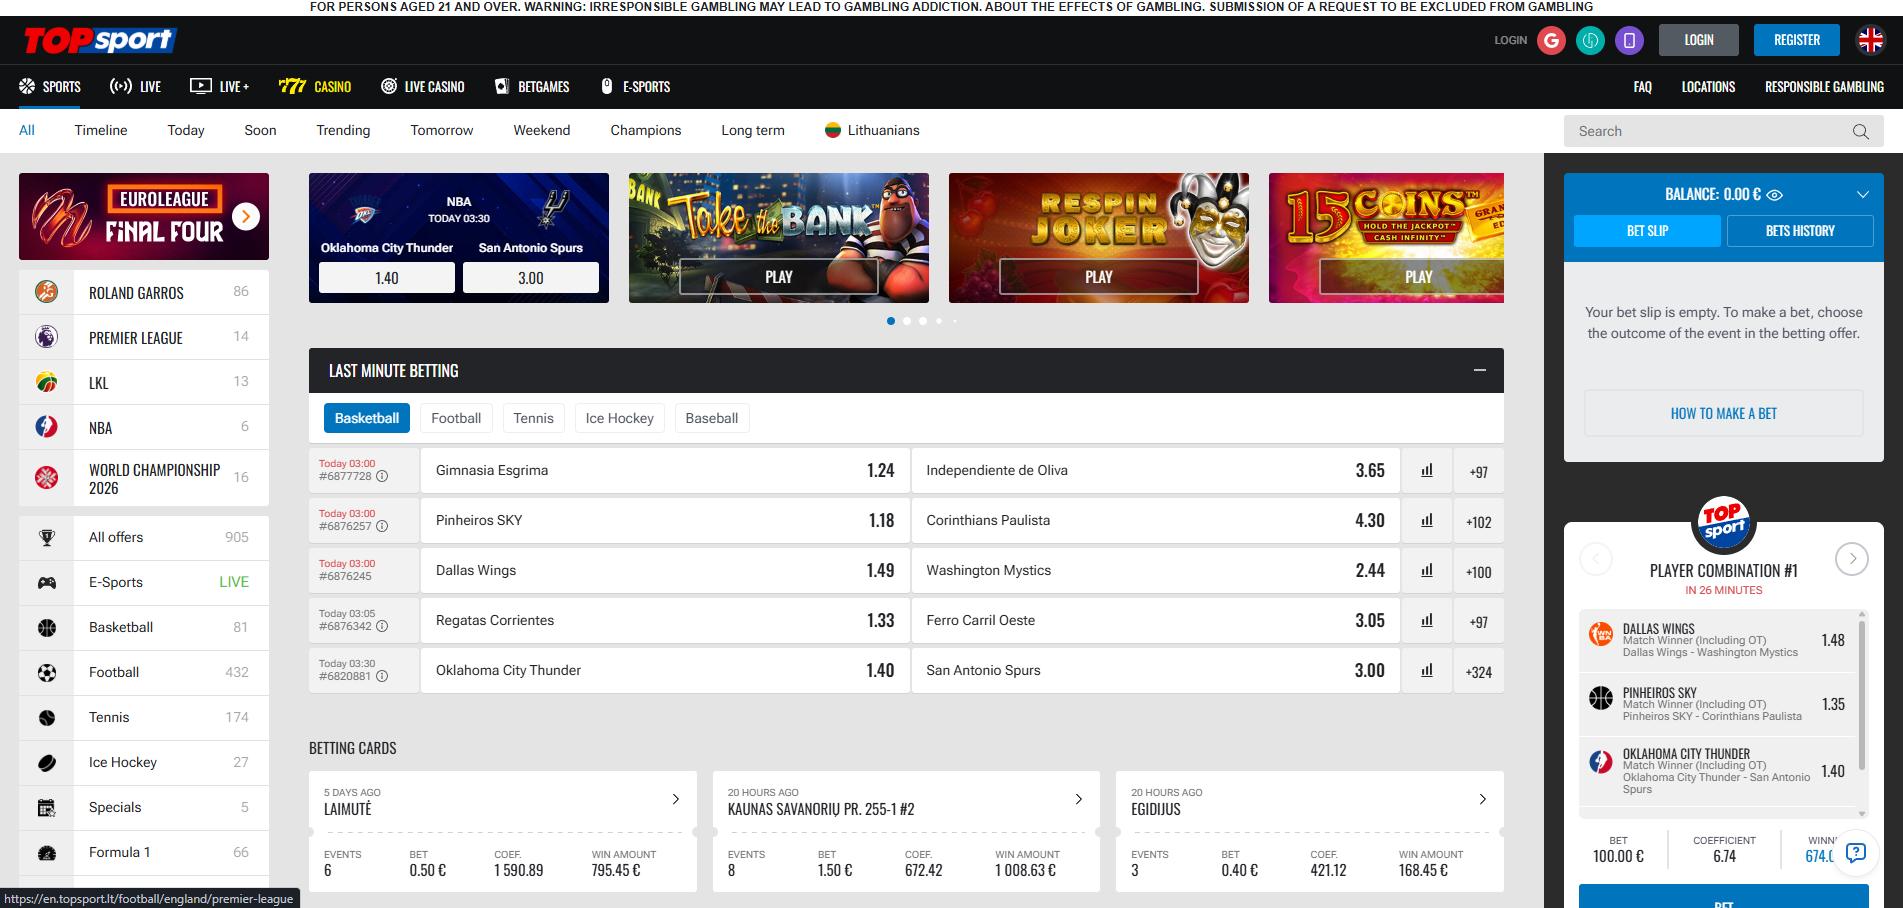The height and width of the screenshot is (908, 1903).
Task: Collapse the Last Minute Betting section
Action: (1479, 370)
